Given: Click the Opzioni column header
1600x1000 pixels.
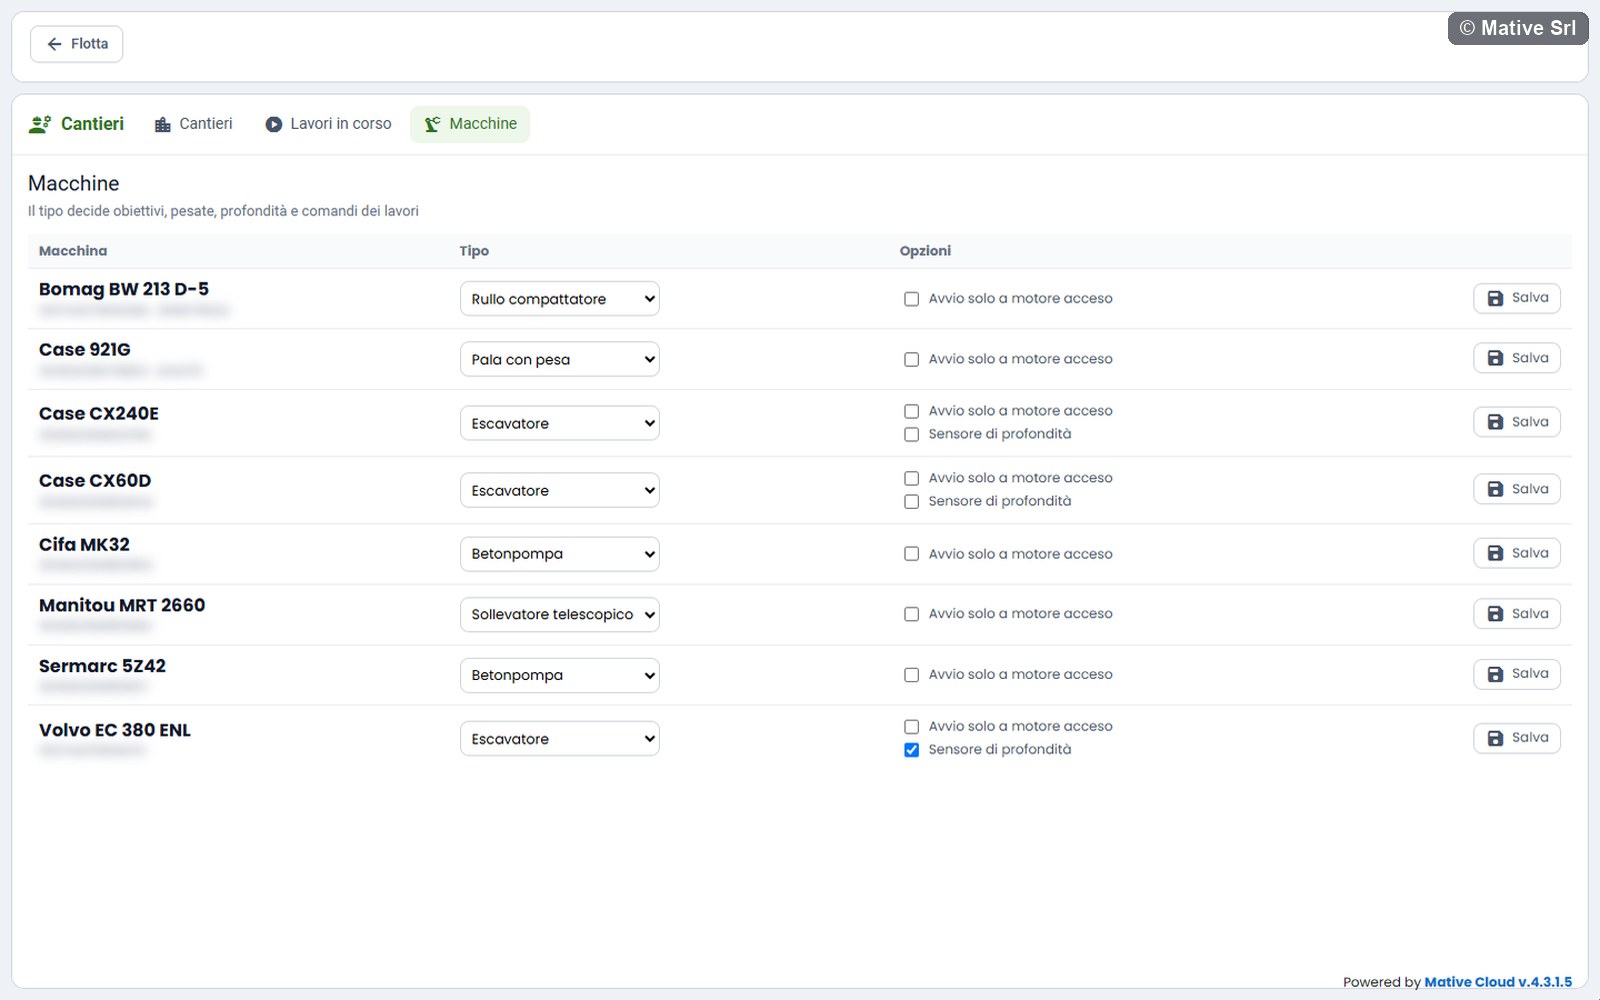Looking at the screenshot, I should click(x=925, y=251).
